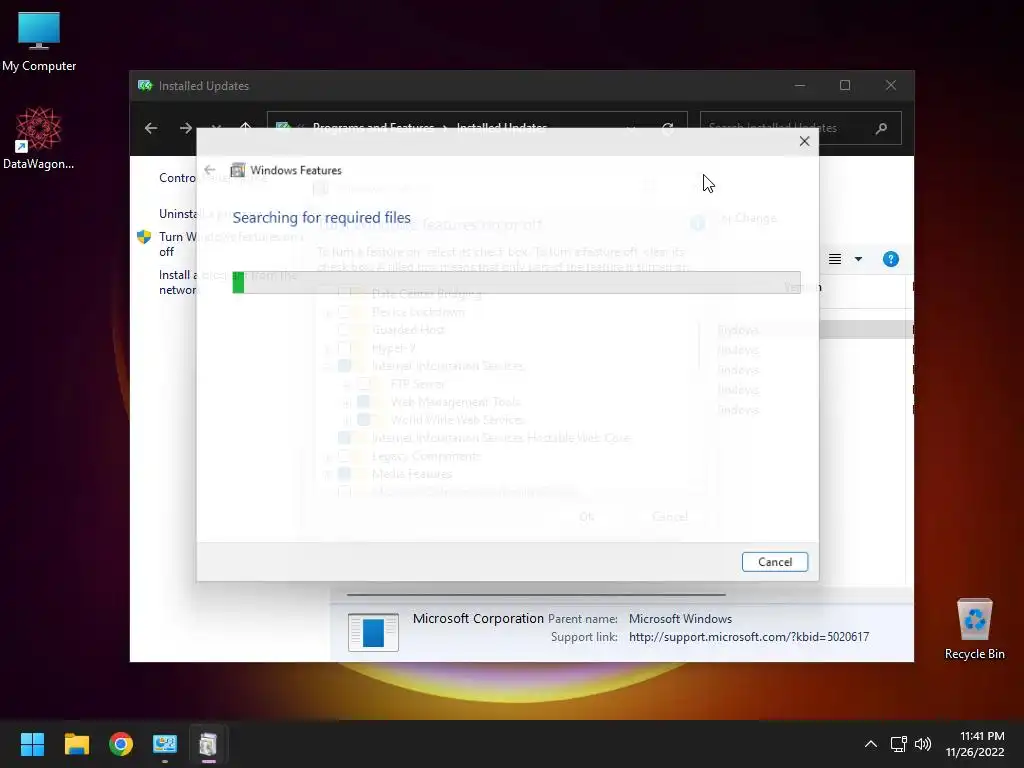1024x768 pixels.
Task: Click the Windows Features dialog title icon
Action: tap(238, 170)
